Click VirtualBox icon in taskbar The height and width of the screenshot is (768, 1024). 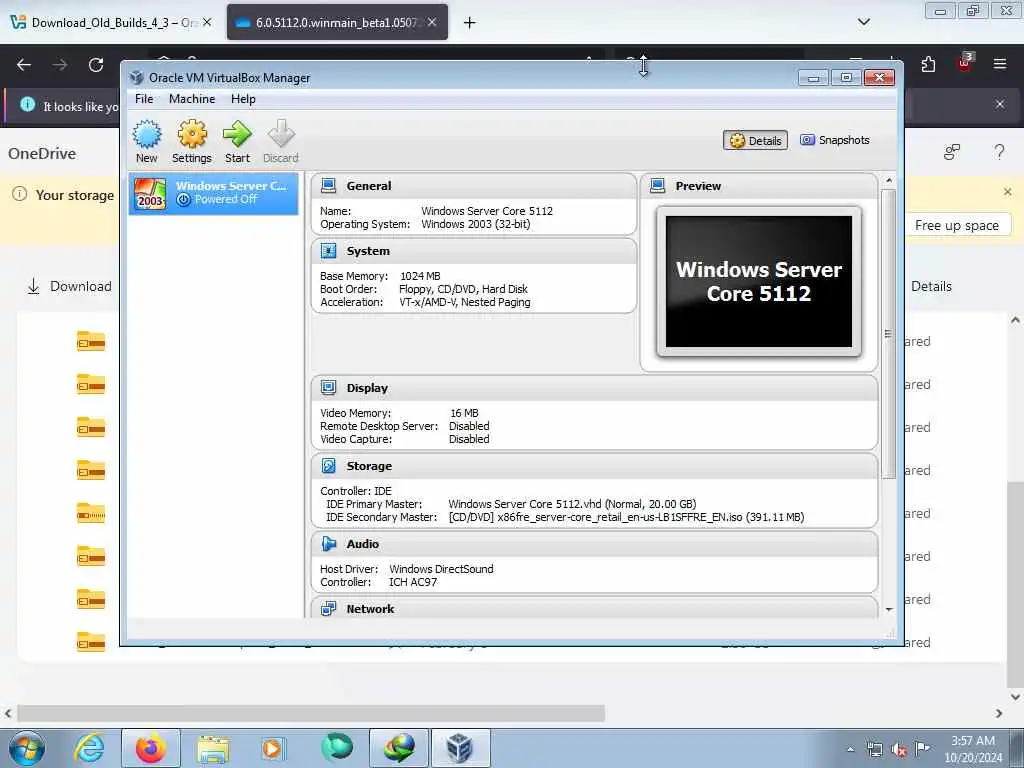460,748
